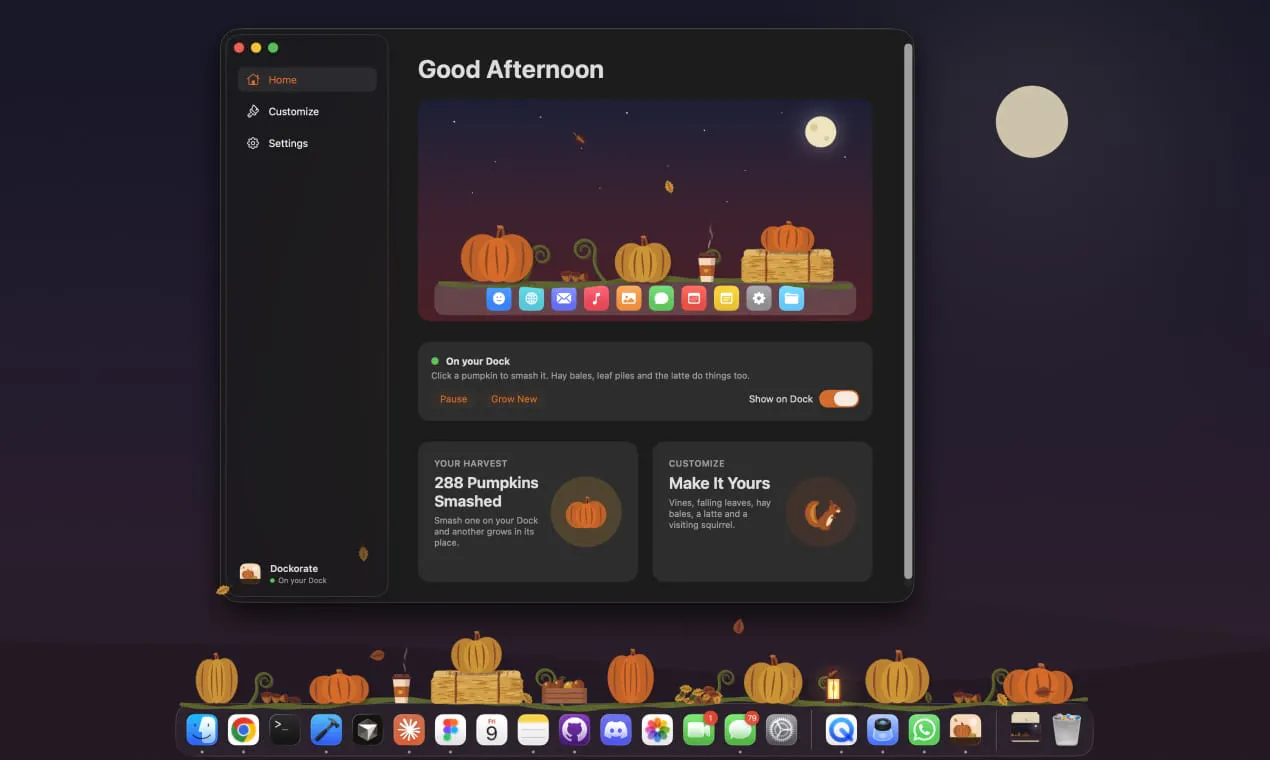
Task: Smash the tall orange pumpkin above the Discord icon
Action: click(630, 676)
